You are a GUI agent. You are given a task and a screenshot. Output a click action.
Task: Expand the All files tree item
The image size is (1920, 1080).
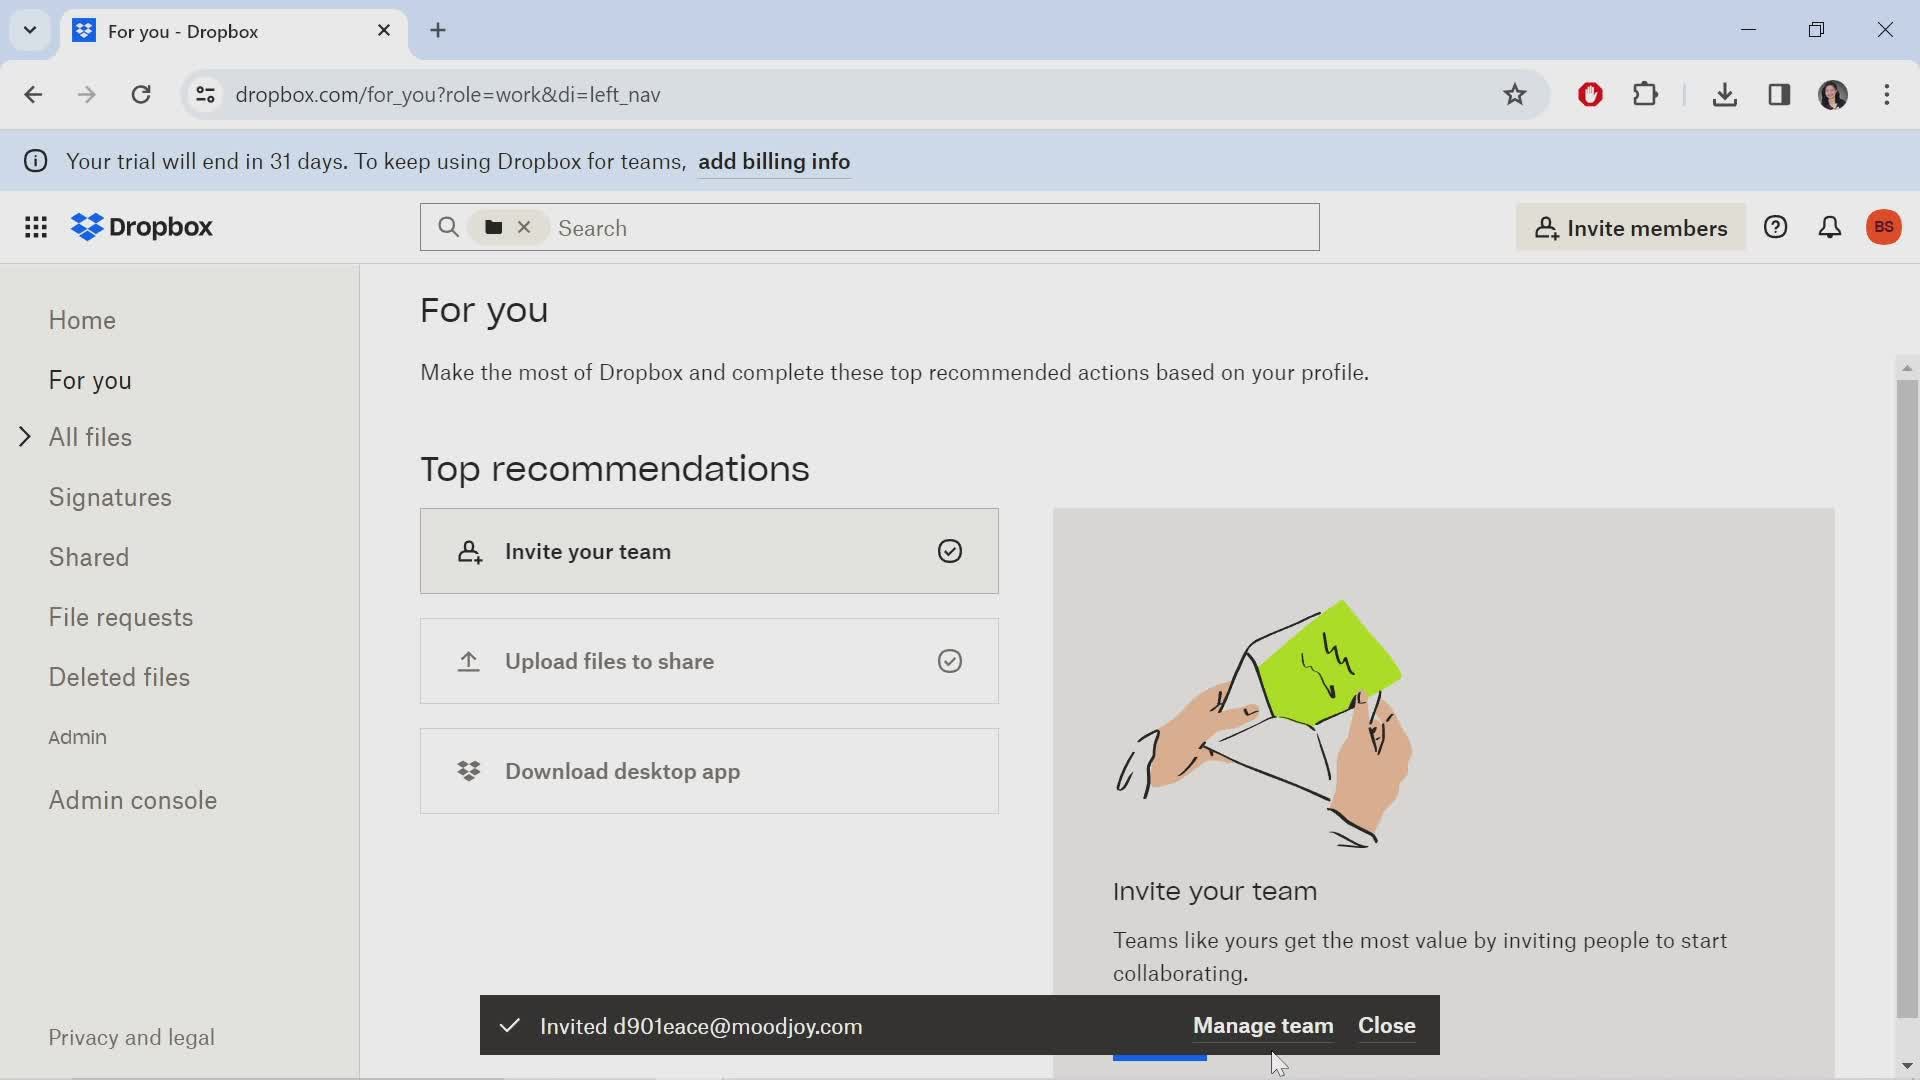pos(25,436)
